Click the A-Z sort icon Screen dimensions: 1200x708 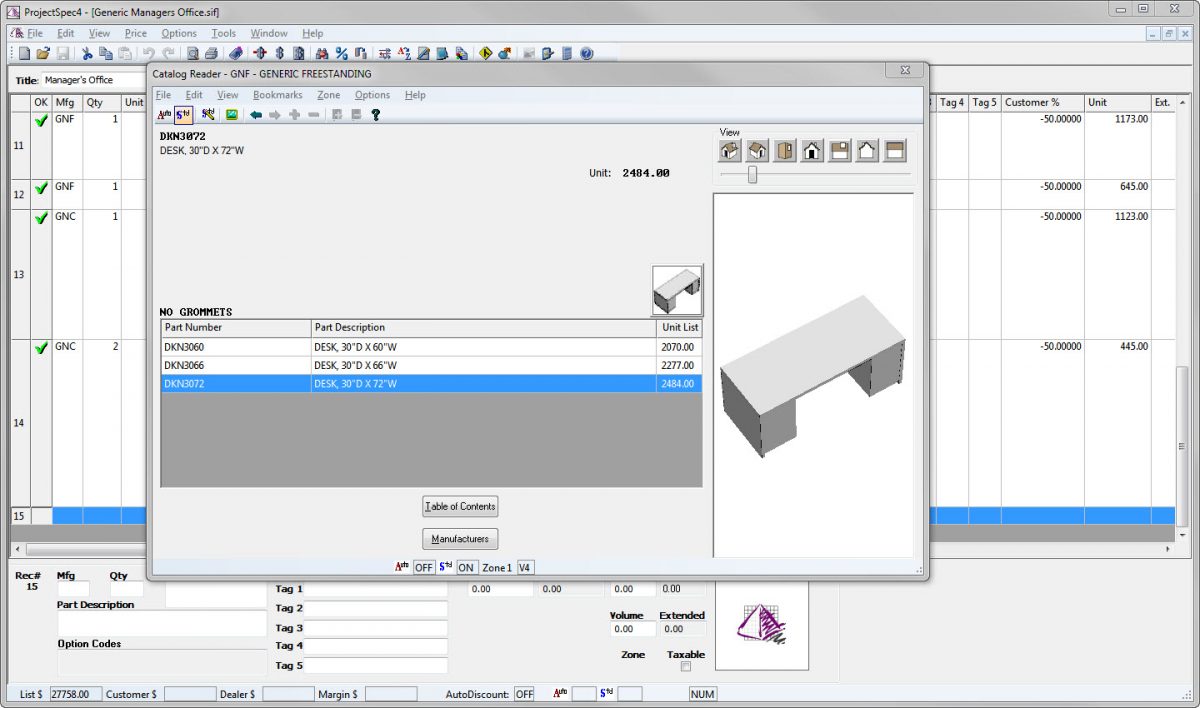click(x=404, y=54)
